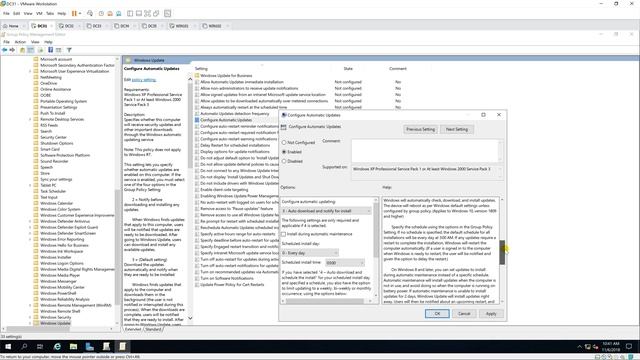Open the Action Center notification icon
This screenshot has height=360, width=640.
tap(629, 347)
